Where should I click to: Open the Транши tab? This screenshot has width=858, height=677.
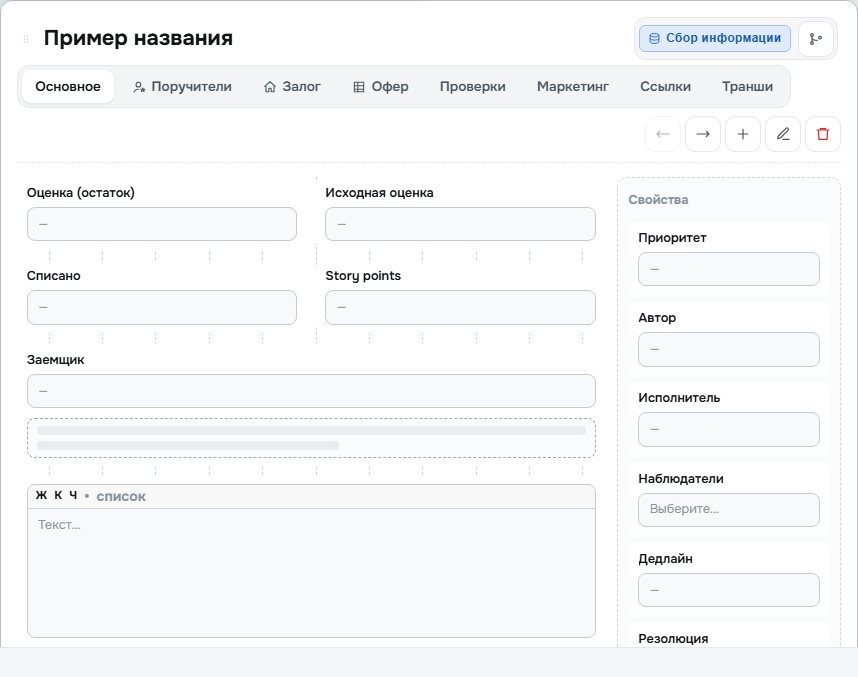747,86
